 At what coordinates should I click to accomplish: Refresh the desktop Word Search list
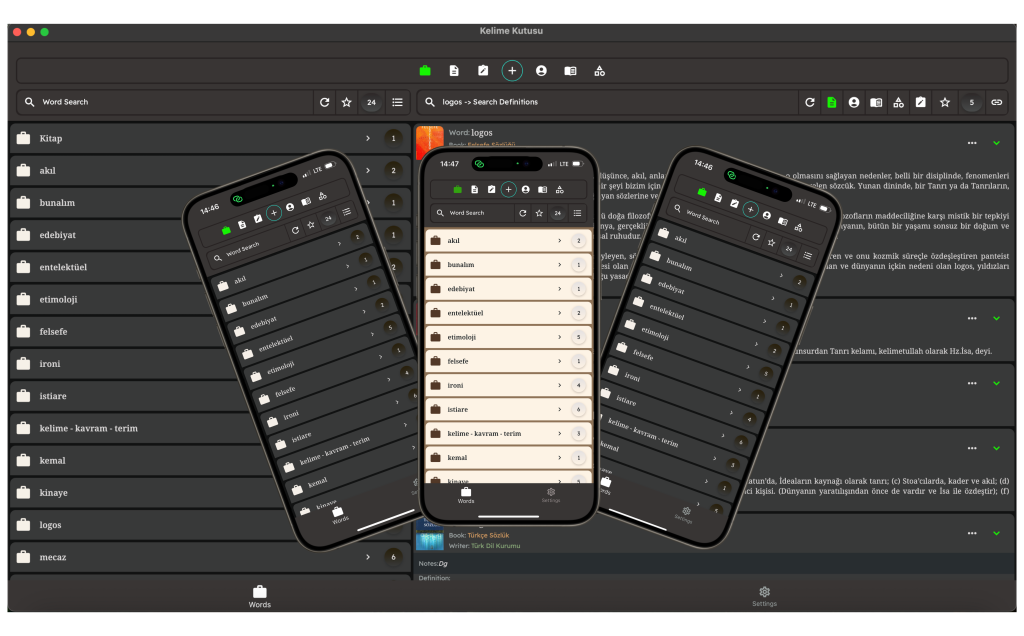[325, 102]
